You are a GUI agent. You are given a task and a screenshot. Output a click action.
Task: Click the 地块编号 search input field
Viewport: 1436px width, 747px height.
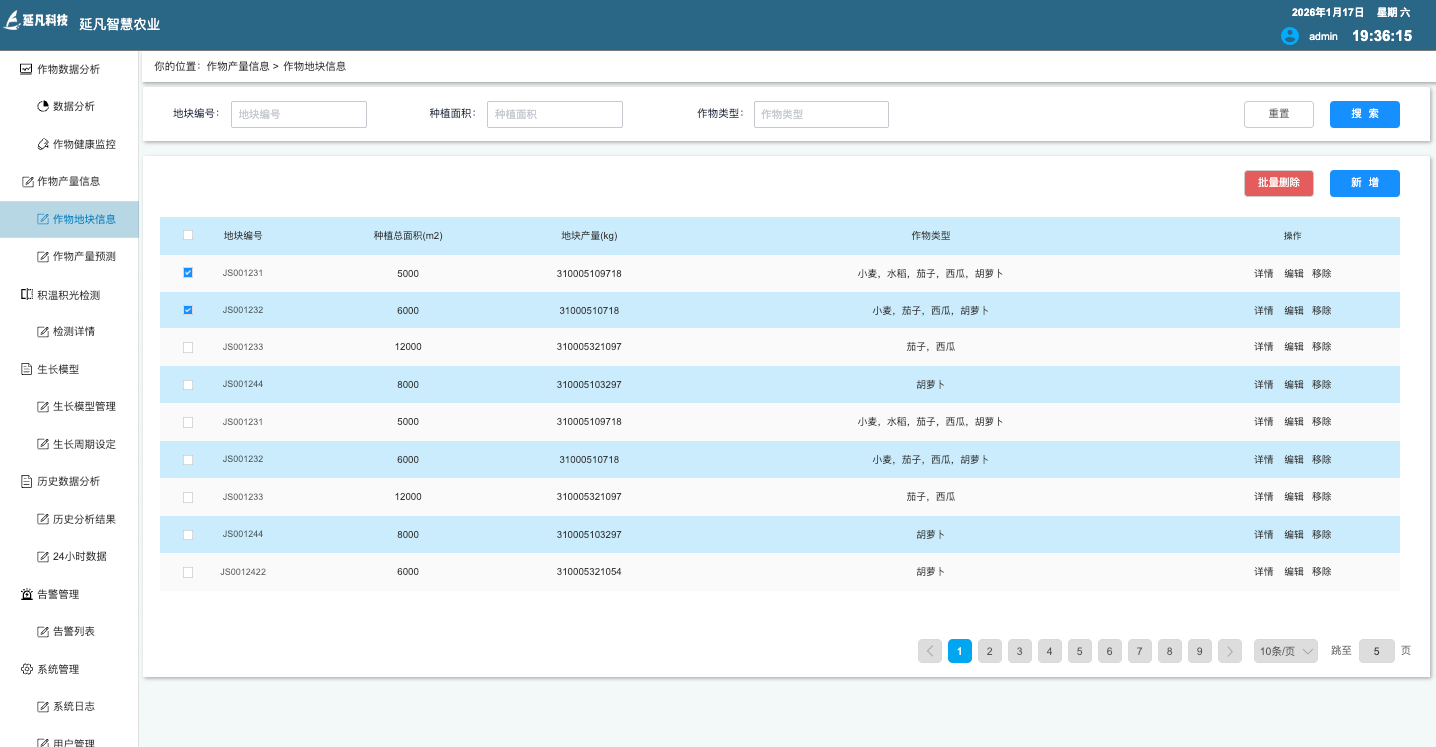click(298, 114)
